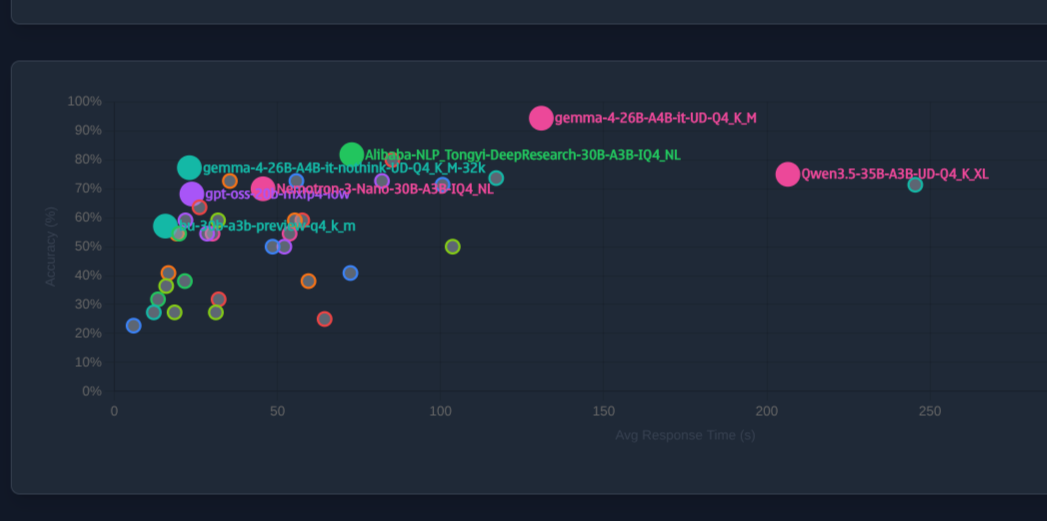This screenshot has height=521, width=1047.
Task: Click the large pink Qwen3.5-35B-A3B data point
Action: (788, 174)
